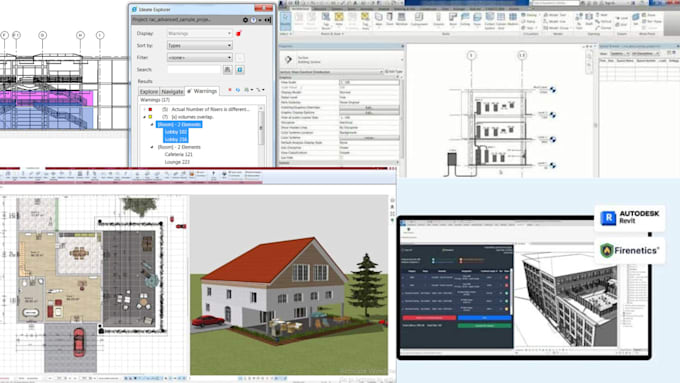Click the Revit title bar search box
680x383 pixels.
pos(556,3)
